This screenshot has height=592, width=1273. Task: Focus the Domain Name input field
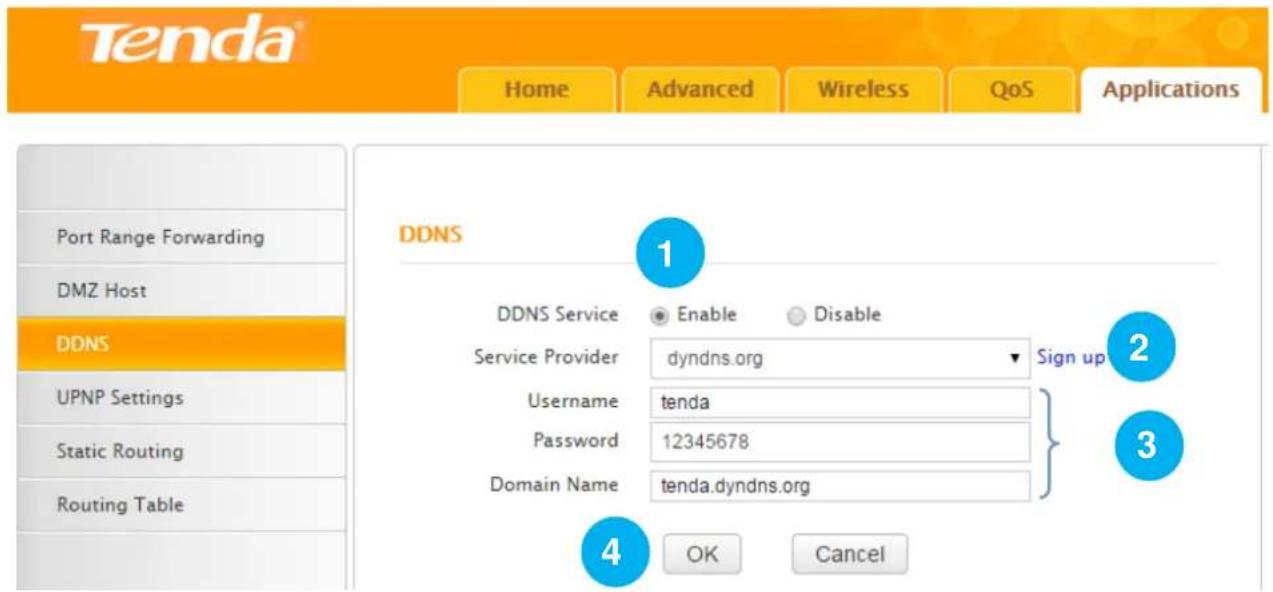coord(840,486)
